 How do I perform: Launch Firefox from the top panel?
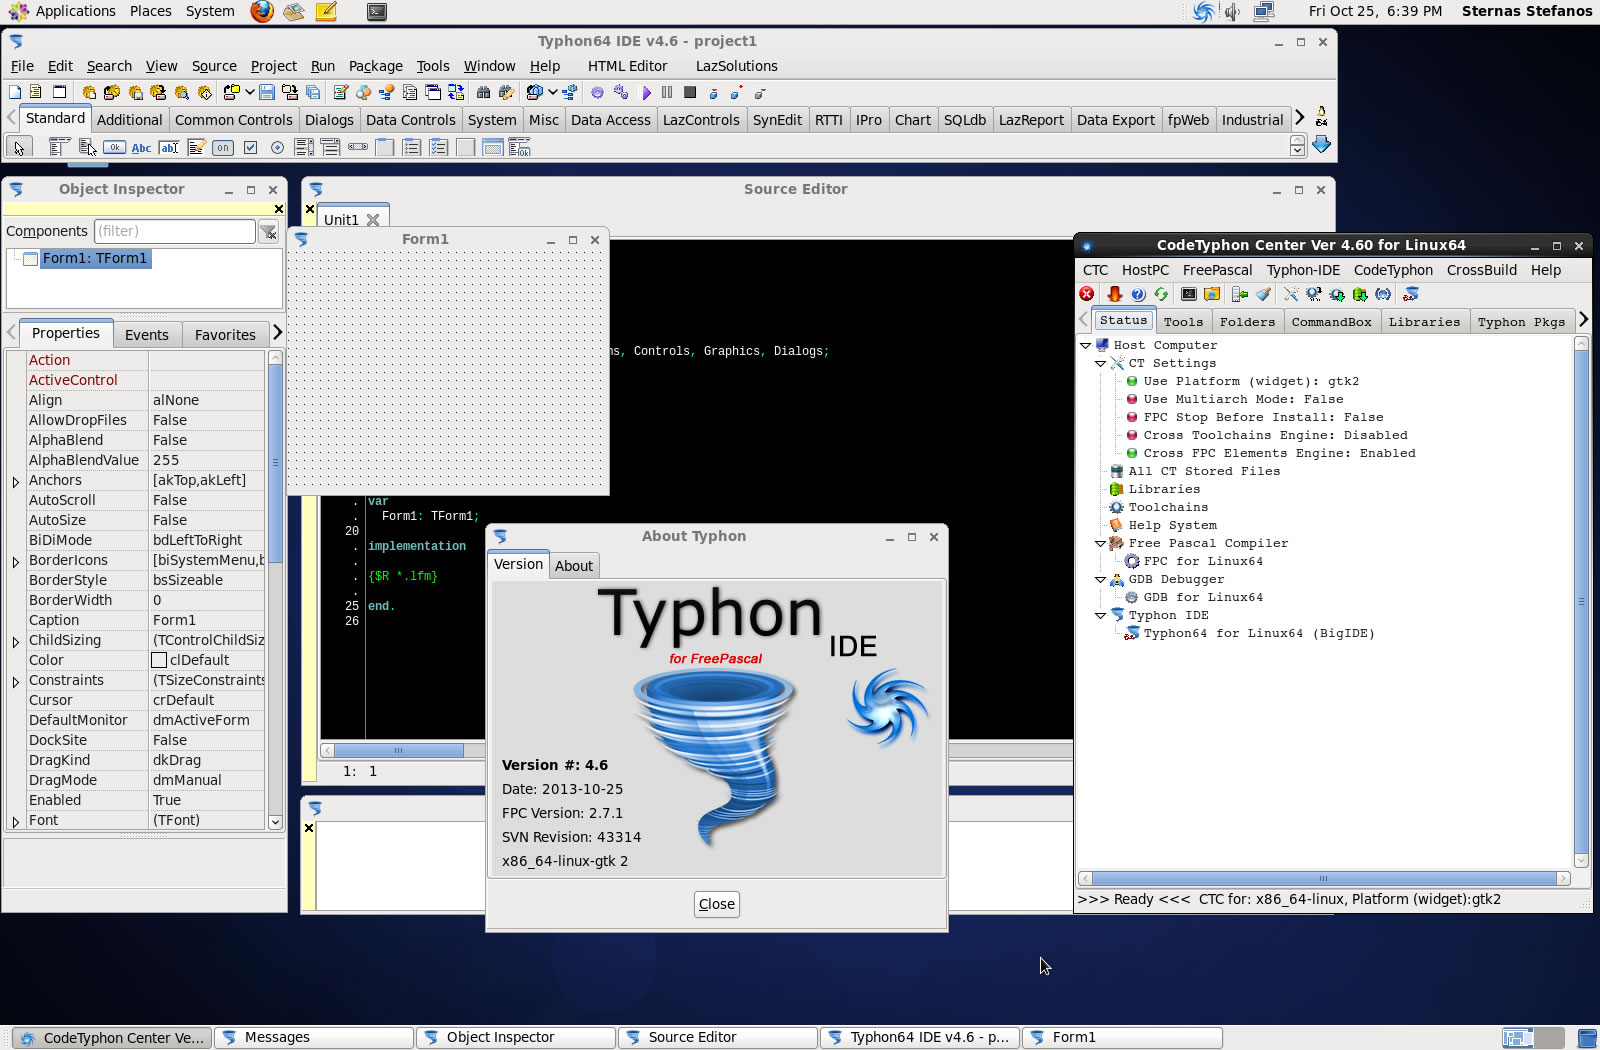click(x=262, y=12)
